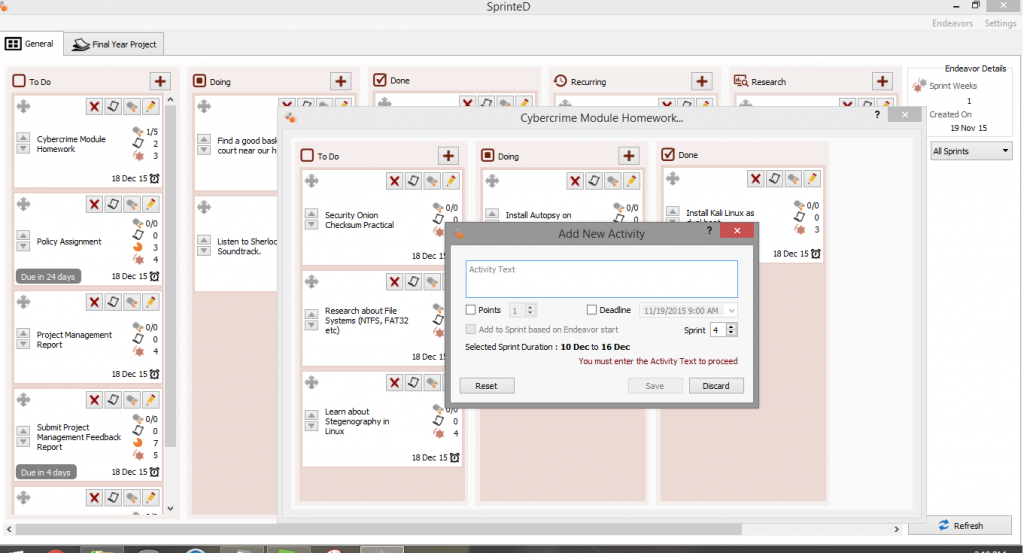
Task: Edit Policy Assignment with the pencil icon
Action: coord(150,204)
